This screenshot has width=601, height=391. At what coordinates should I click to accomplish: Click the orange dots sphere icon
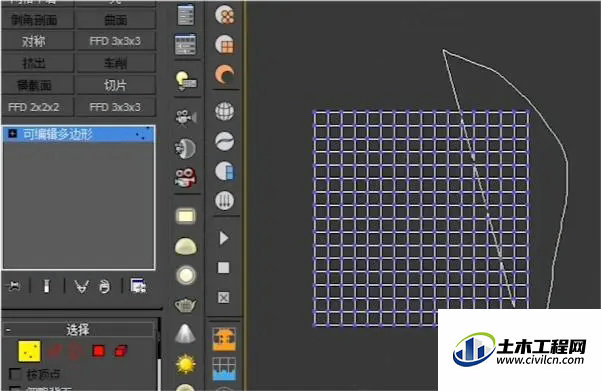(225, 15)
